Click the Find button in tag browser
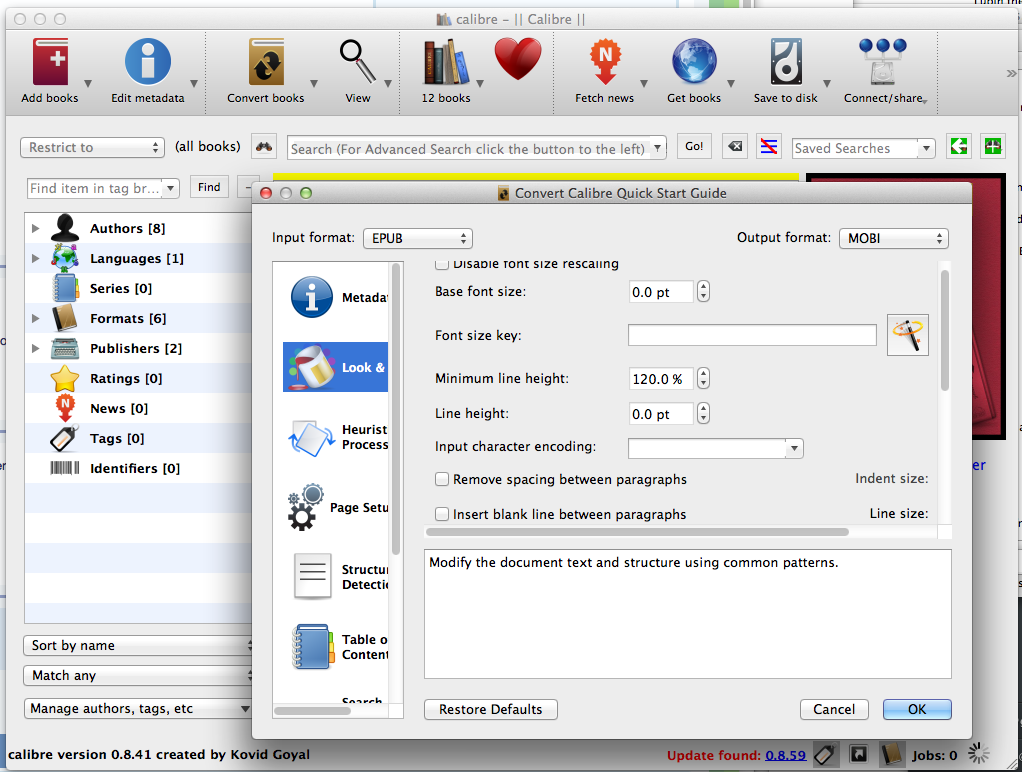 click(x=209, y=188)
